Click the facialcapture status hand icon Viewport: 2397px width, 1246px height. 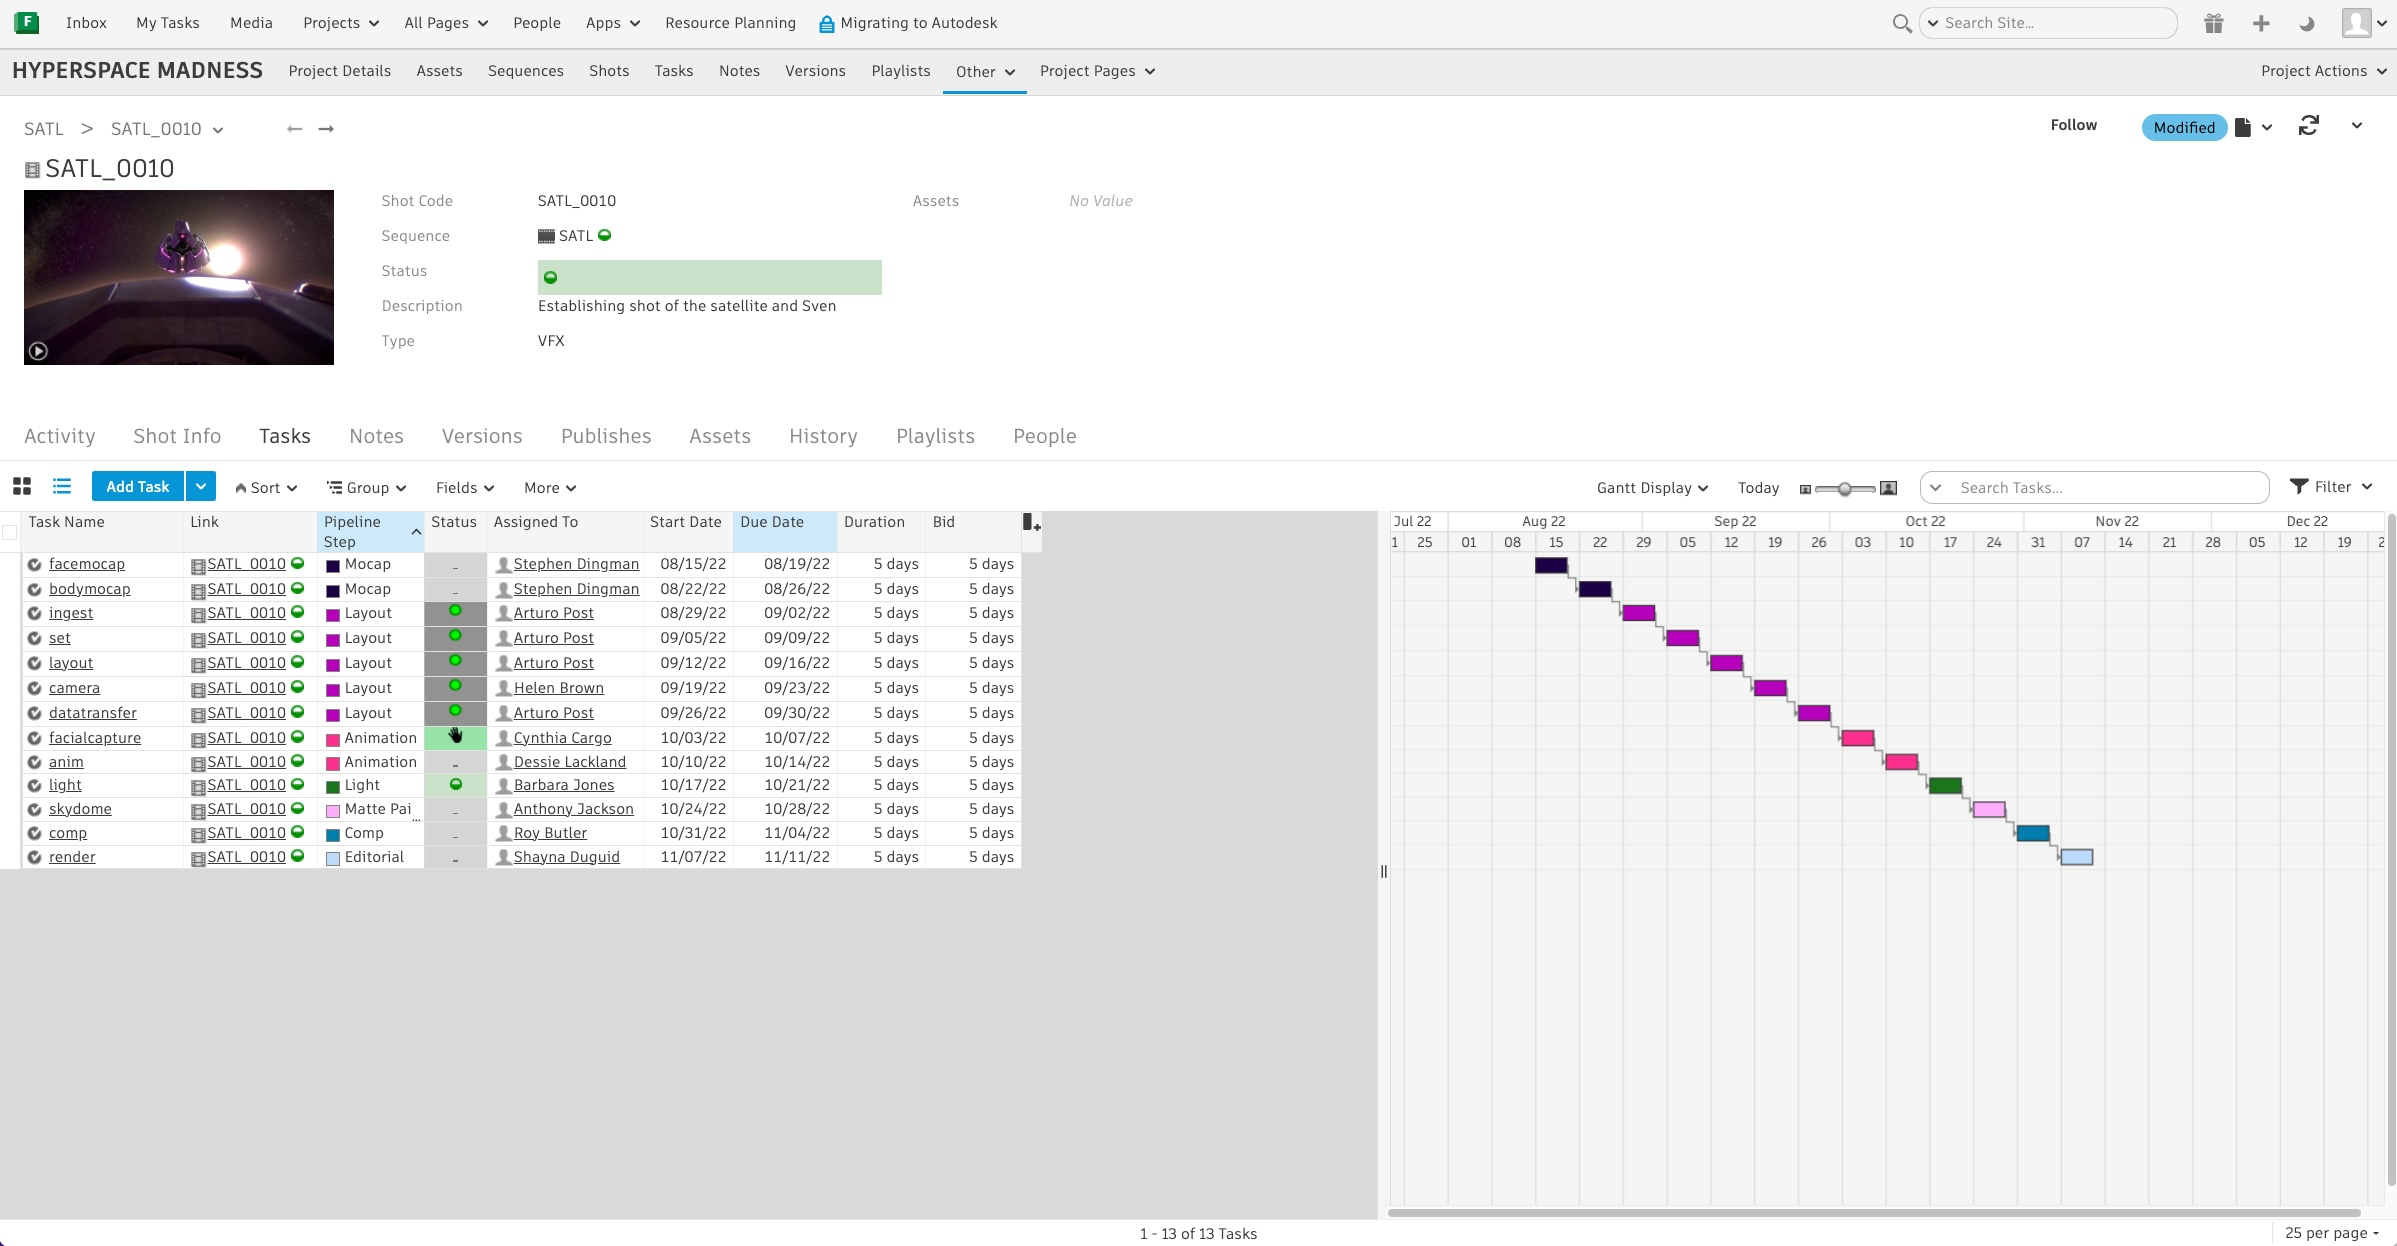pos(456,736)
